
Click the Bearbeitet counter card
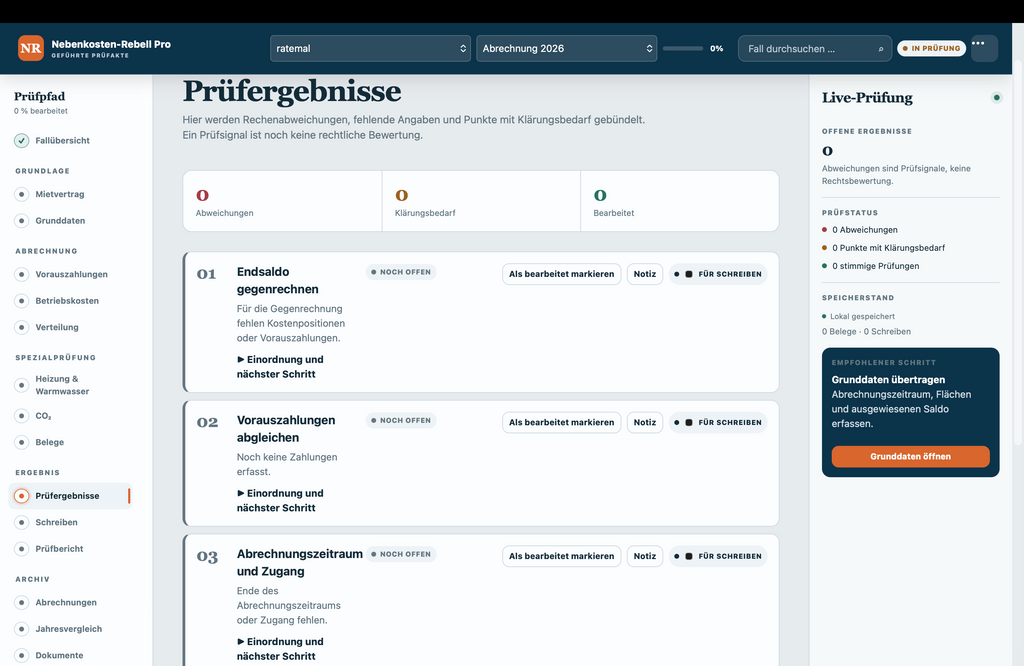(x=680, y=201)
